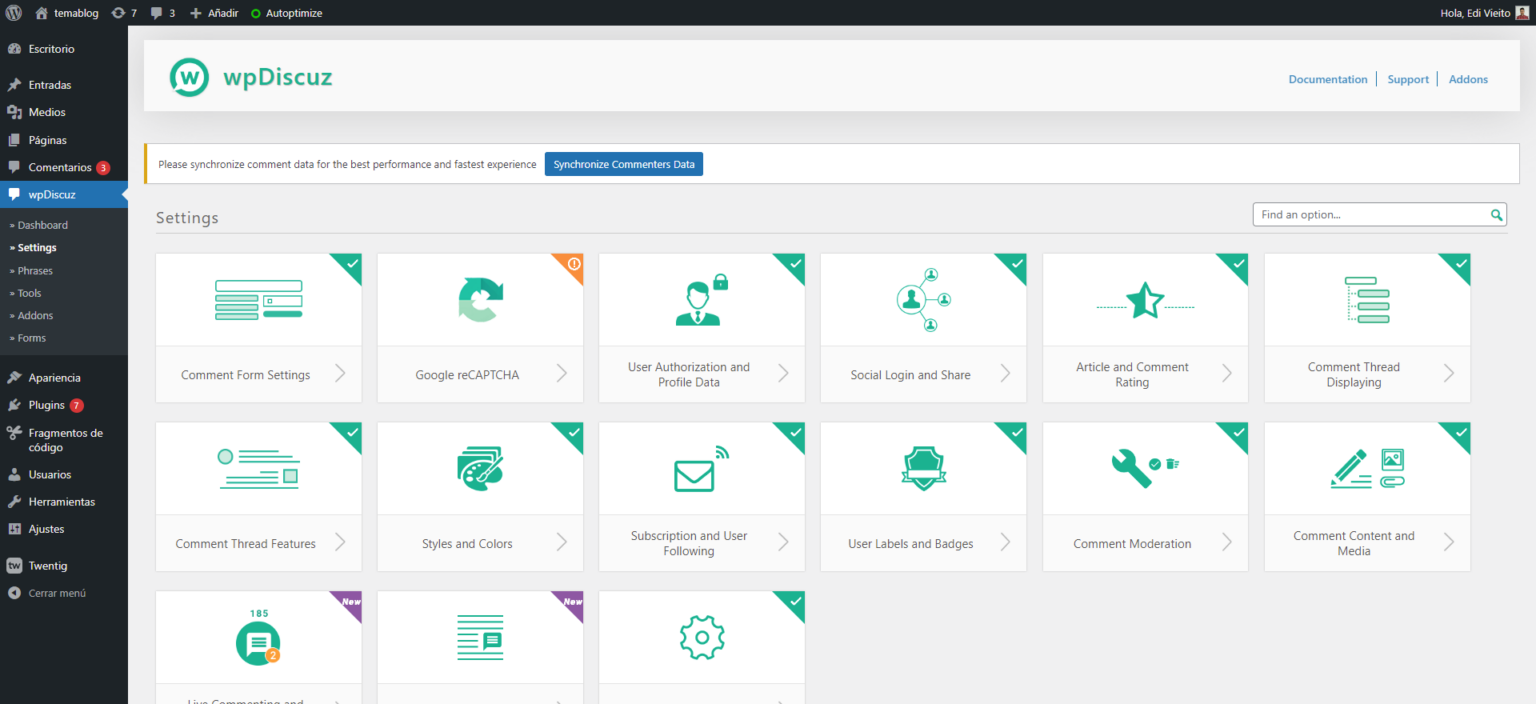Expand User Authorization and Profile Data chevron
Screen dimensions: 1536x704
pyautogui.click(x=783, y=374)
